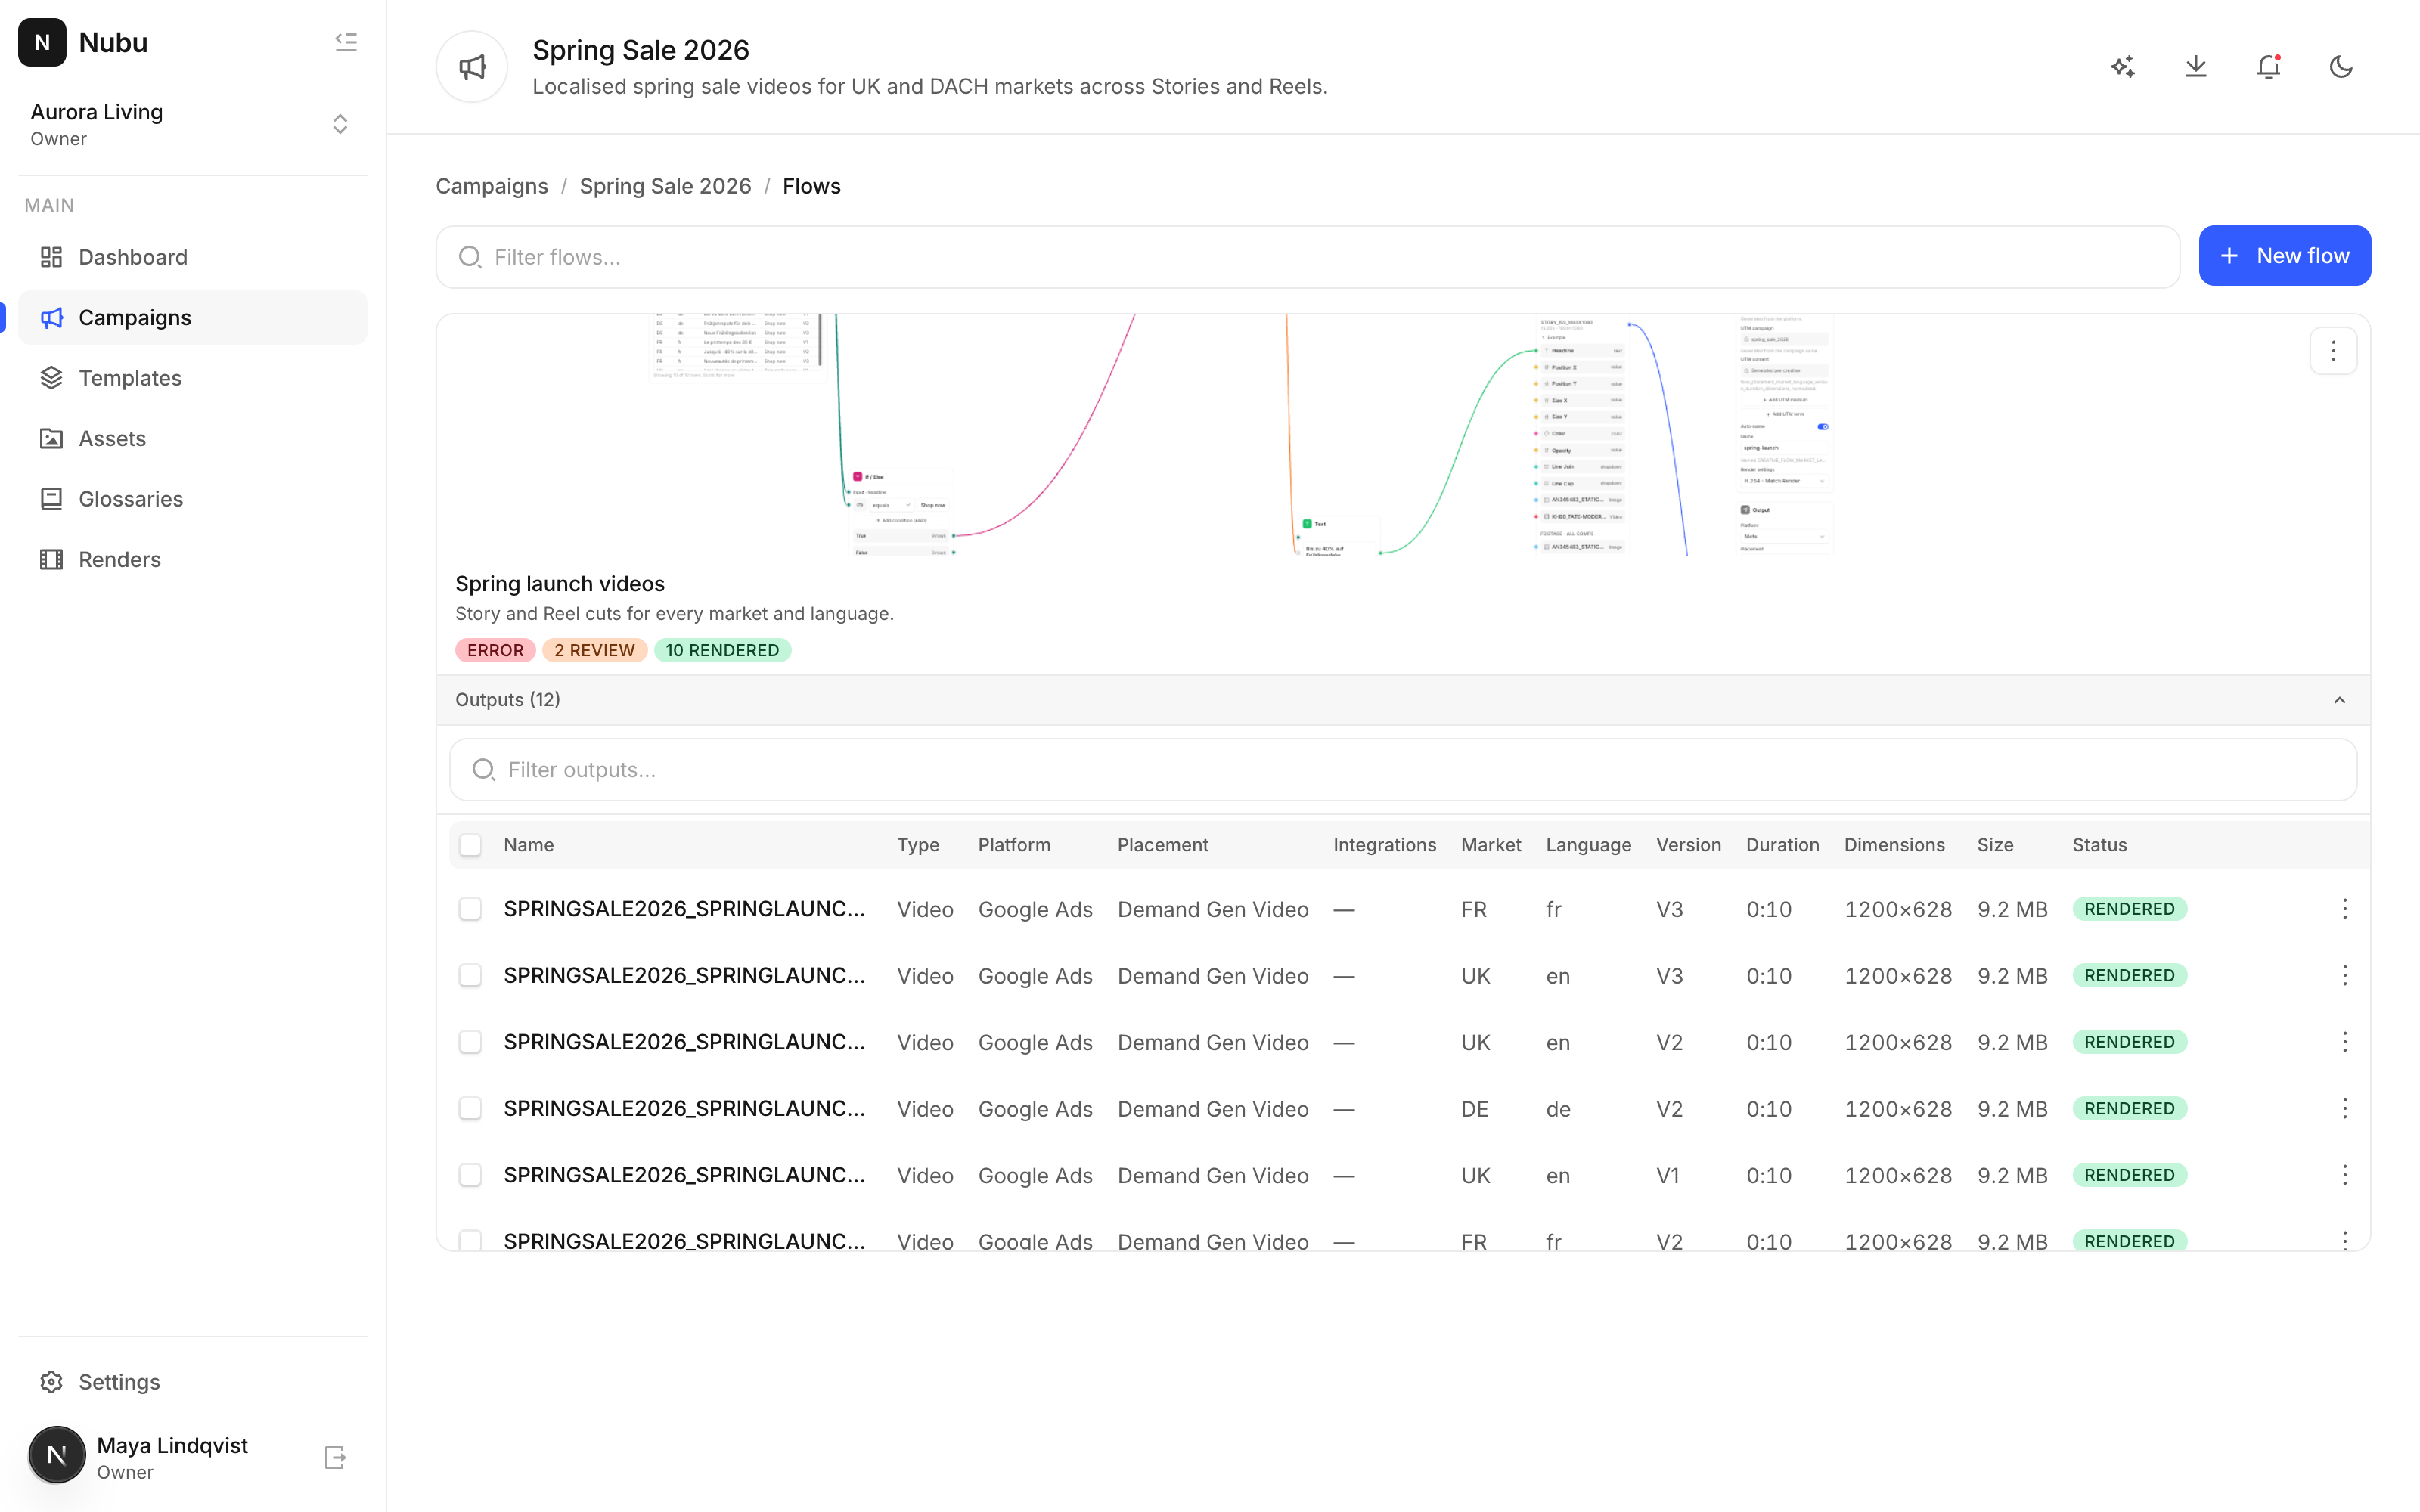Sort by Placement column header
Image resolution: width=2420 pixels, height=1512 pixels.
tap(1163, 845)
